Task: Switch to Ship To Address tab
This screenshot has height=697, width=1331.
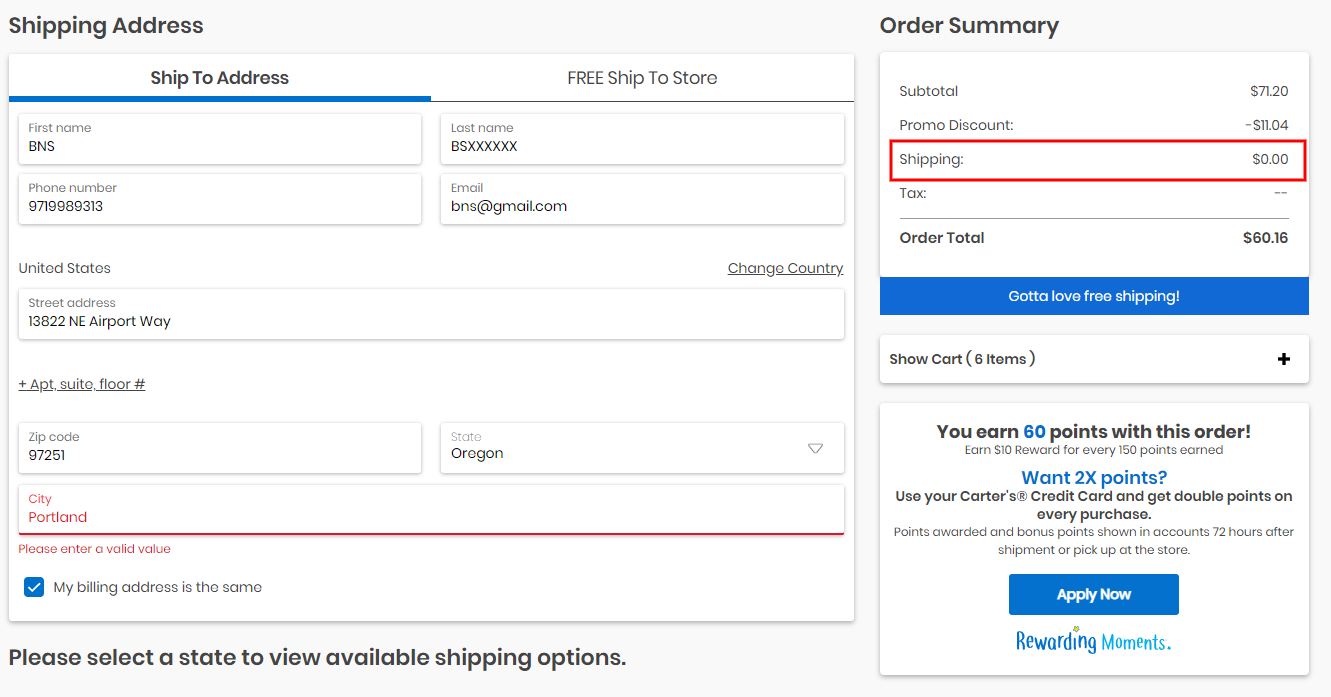Action: click(220, 78)
